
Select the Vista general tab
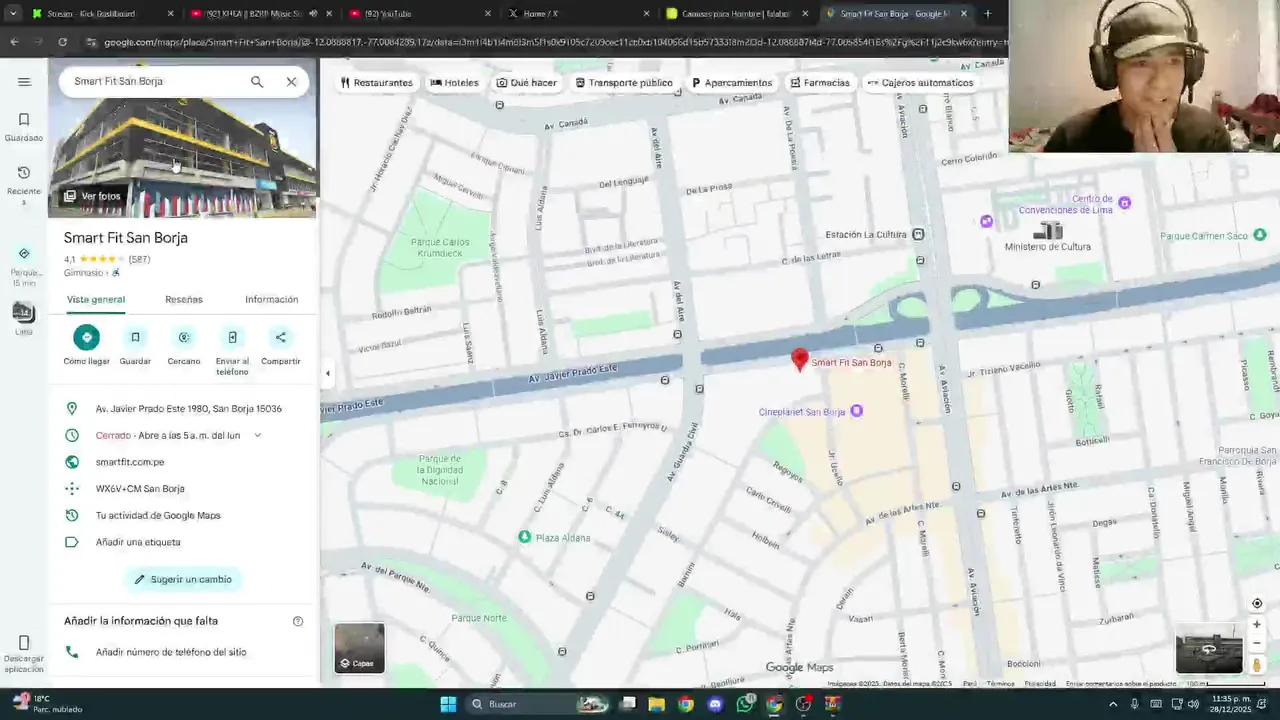(x=96, y=299)
